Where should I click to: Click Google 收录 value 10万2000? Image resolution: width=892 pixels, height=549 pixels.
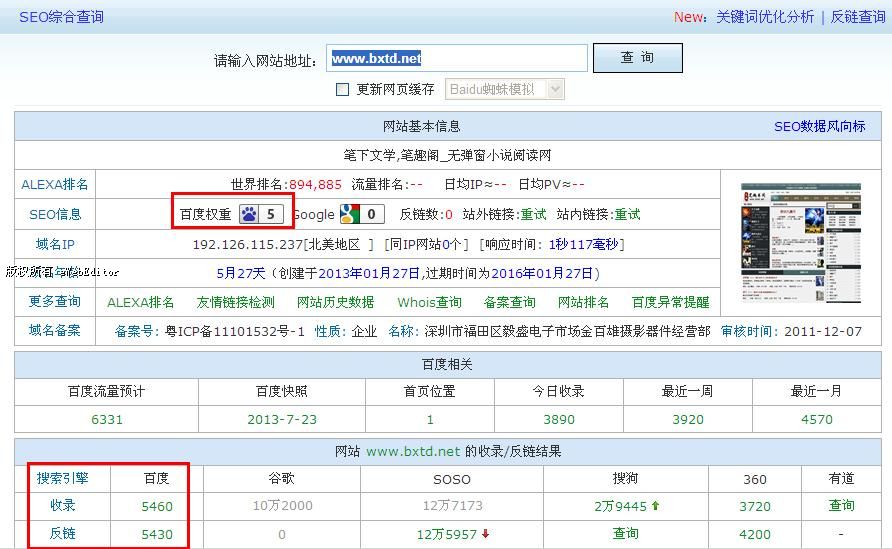coord(283,506)
